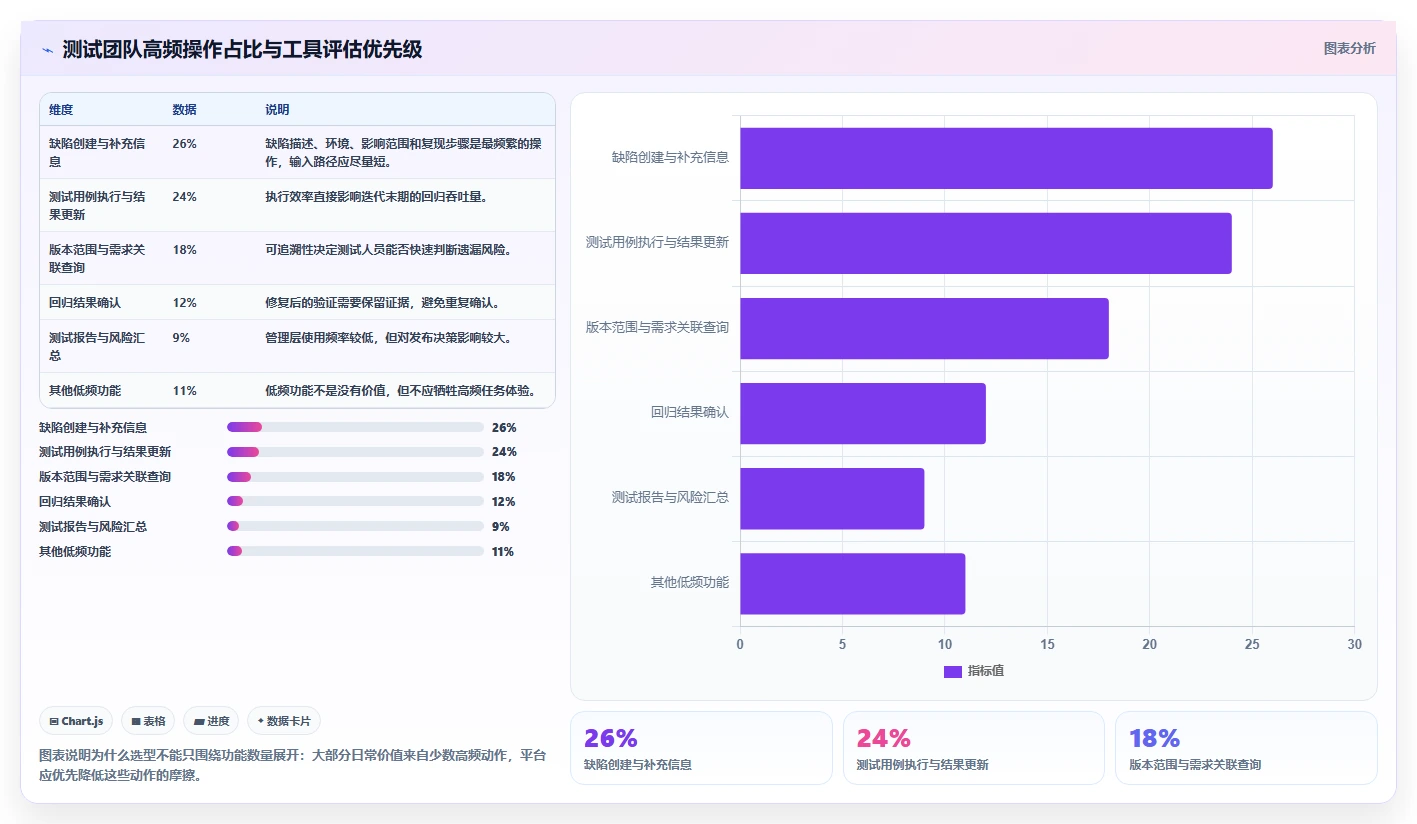The image size is (1417, 824).
Task: Click the 24% value beside the progress bars
Action: tap(504, 452)
